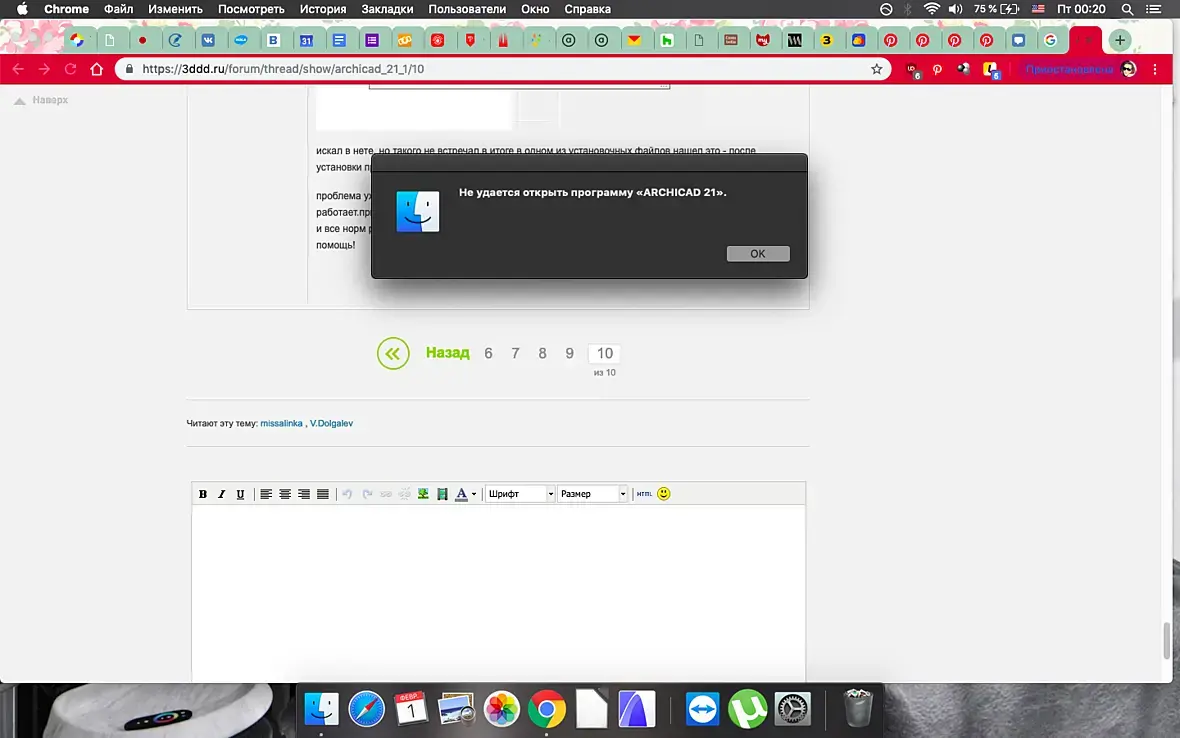This screenshot has height=738, width=1180.
Task: Open page 8 of the thread
Action: click(x=543, y=354)
